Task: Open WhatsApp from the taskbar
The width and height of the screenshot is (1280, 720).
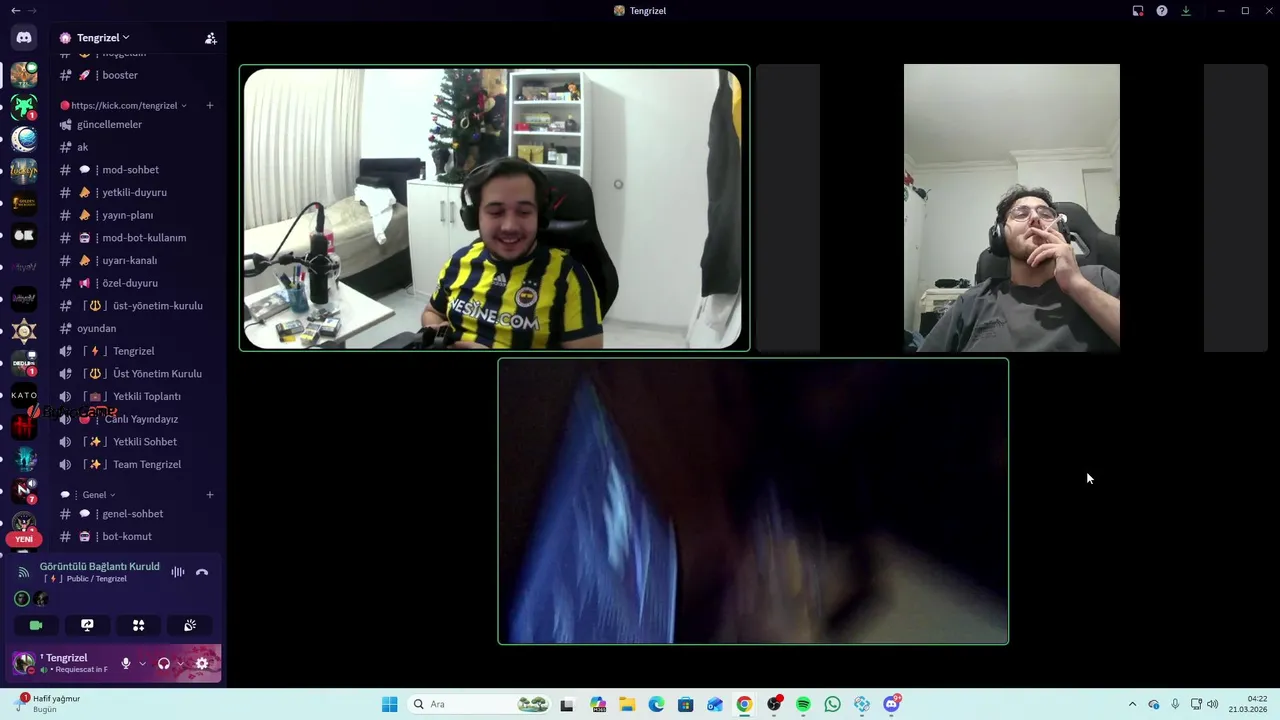Action: pos(833,704)
